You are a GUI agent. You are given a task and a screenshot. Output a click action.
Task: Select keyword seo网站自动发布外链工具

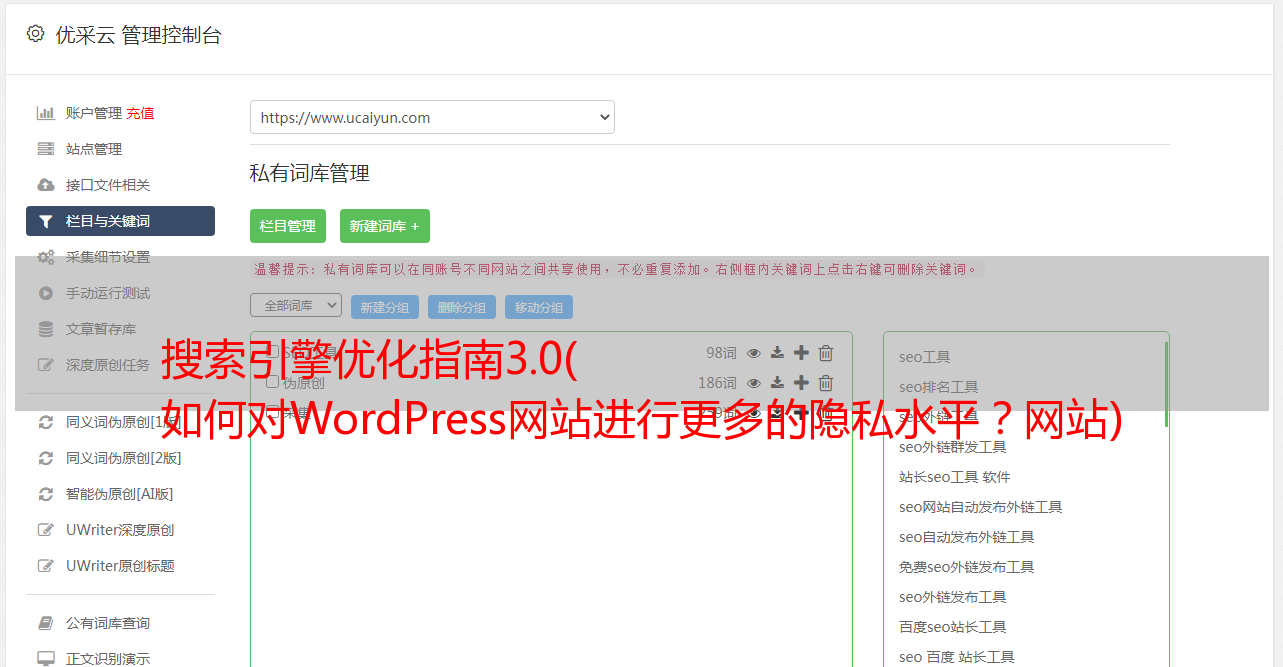(x=981, y=507)
